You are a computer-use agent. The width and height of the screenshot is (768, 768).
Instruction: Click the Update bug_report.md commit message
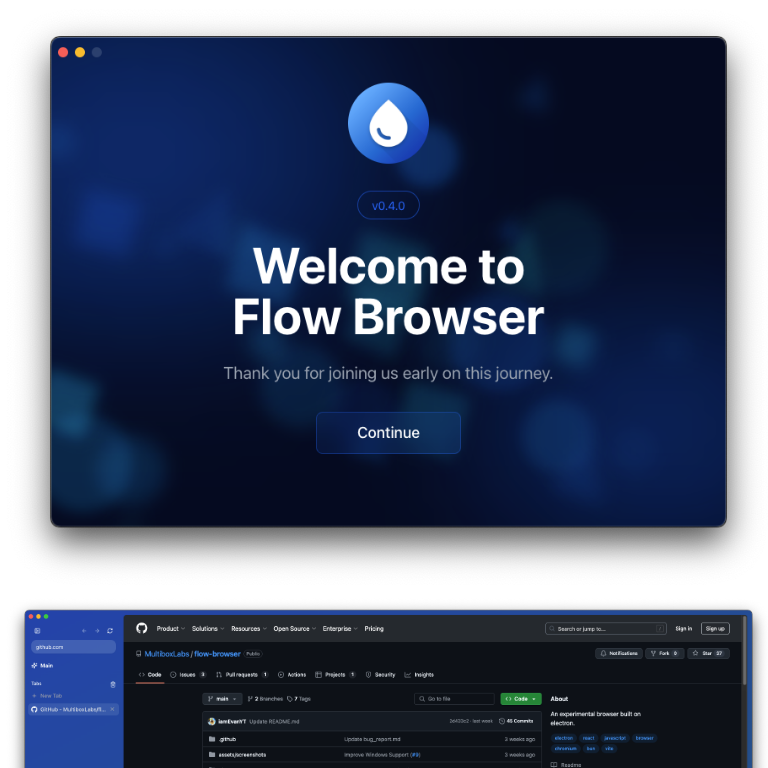(372, 739)
